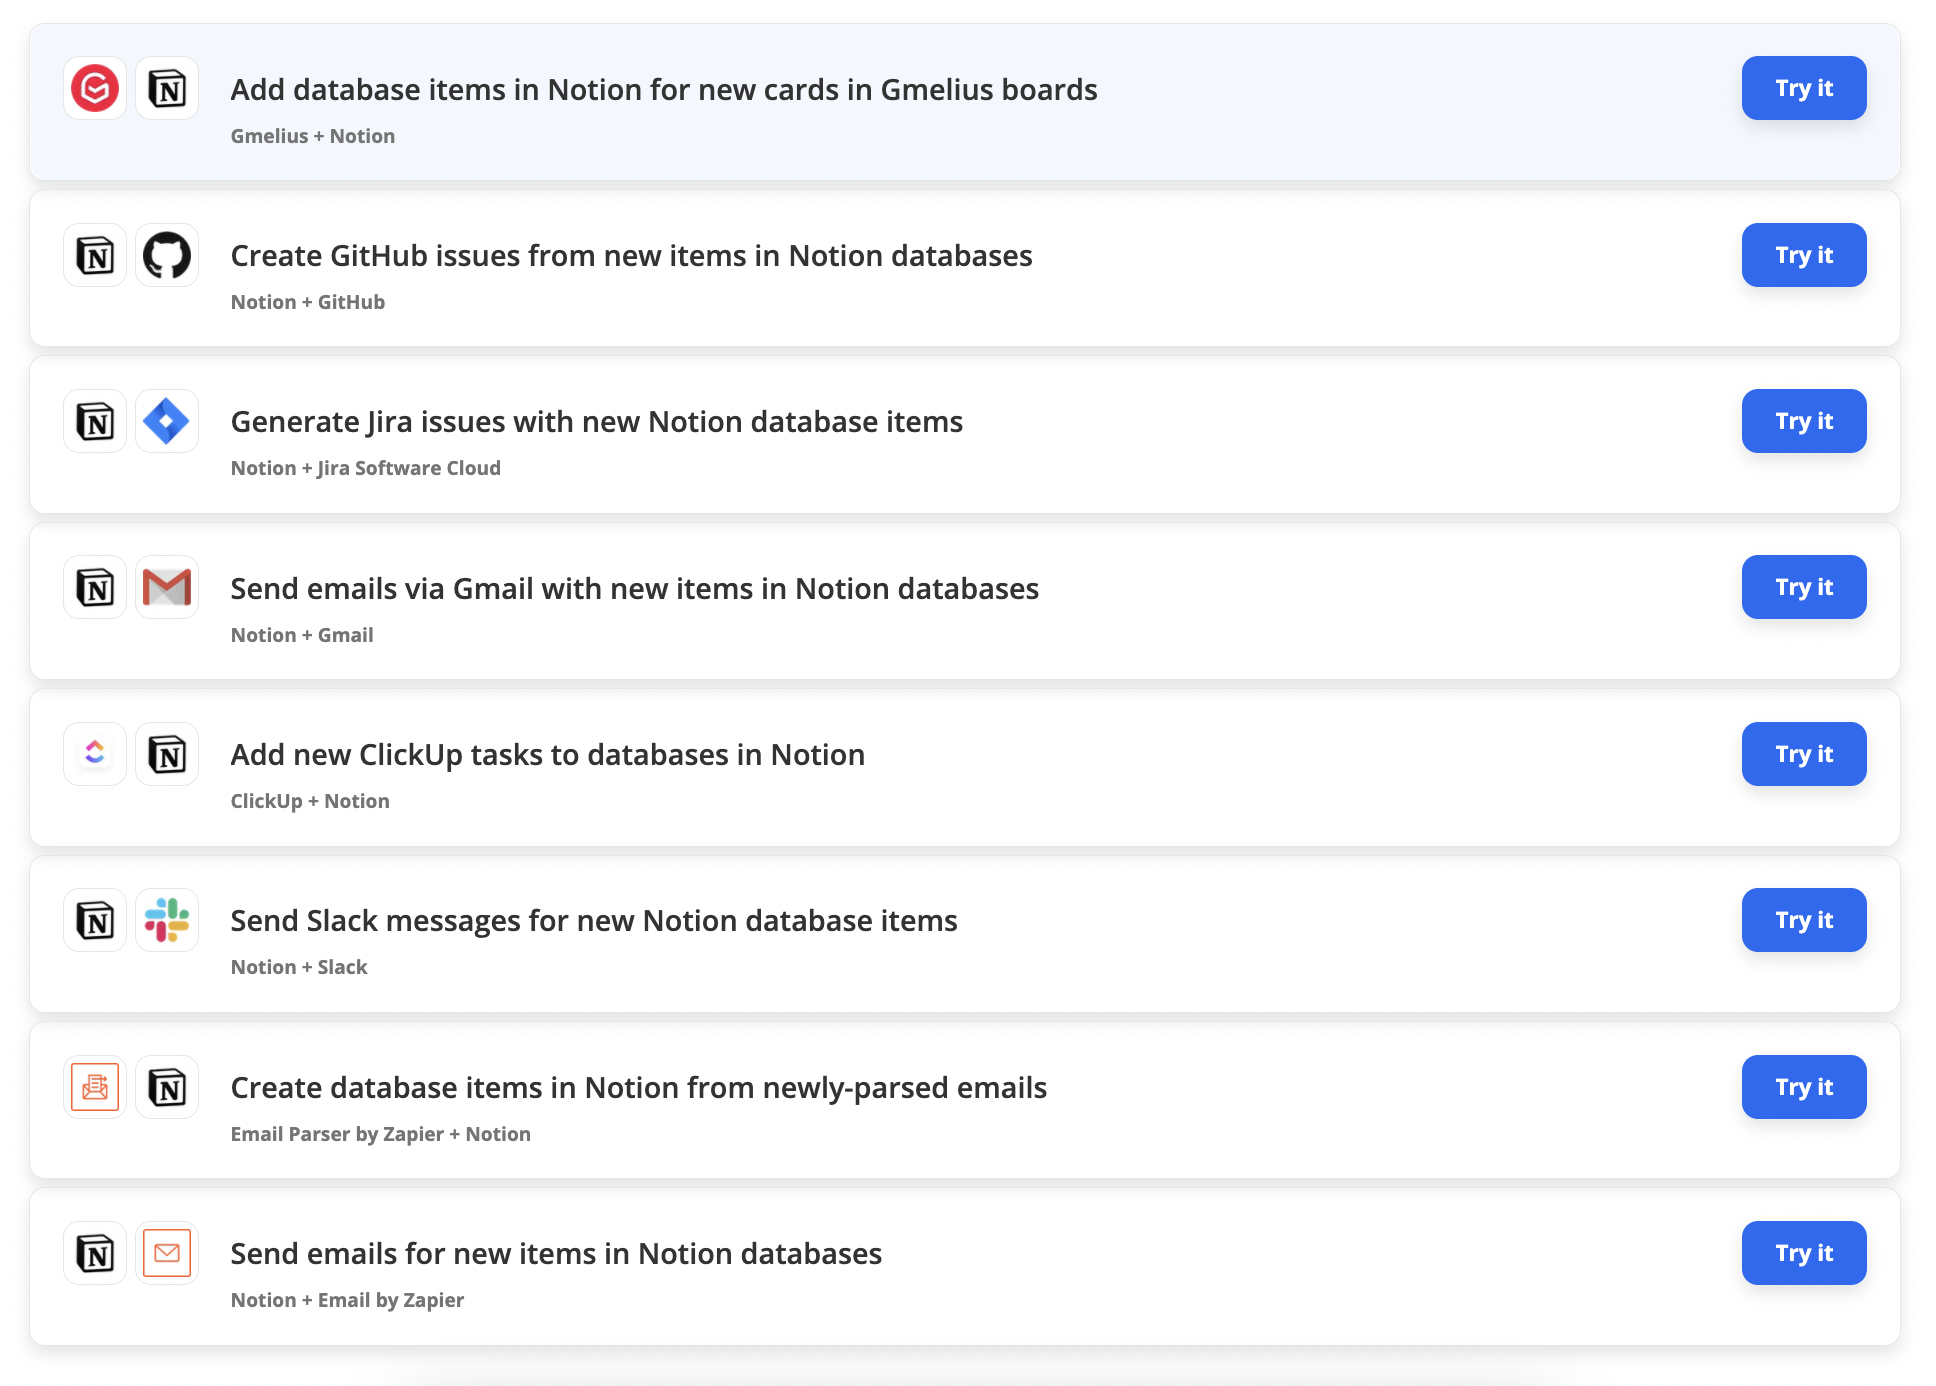Click the blue Jira diamond icon

167,422
